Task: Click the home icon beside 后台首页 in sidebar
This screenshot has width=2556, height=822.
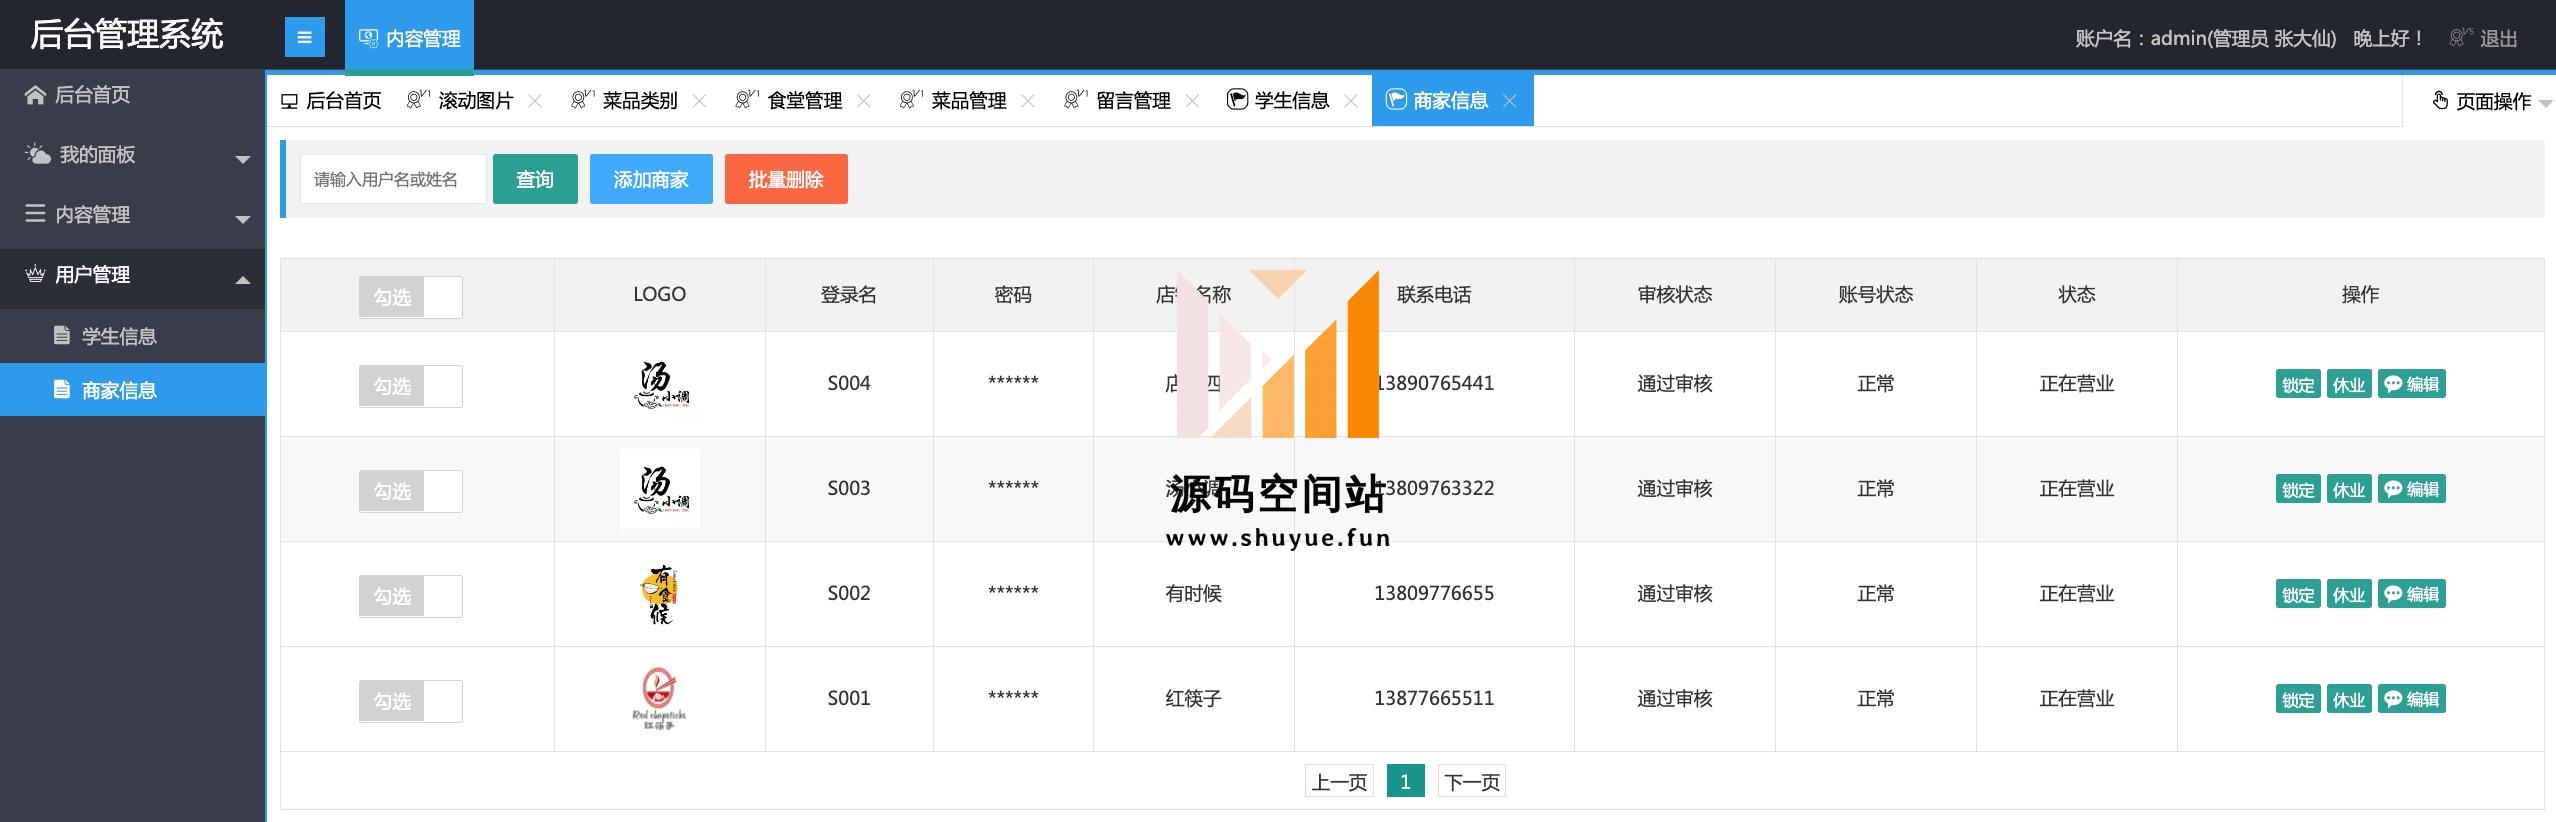Action: tap(35, 94)
